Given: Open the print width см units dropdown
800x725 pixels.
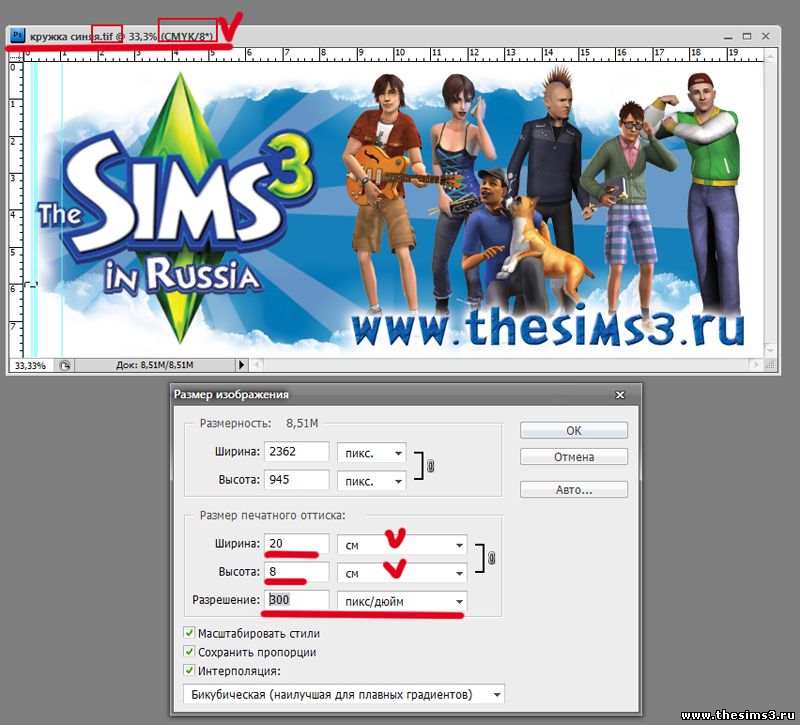Looking at the screenshot, I should click(402, 545).
